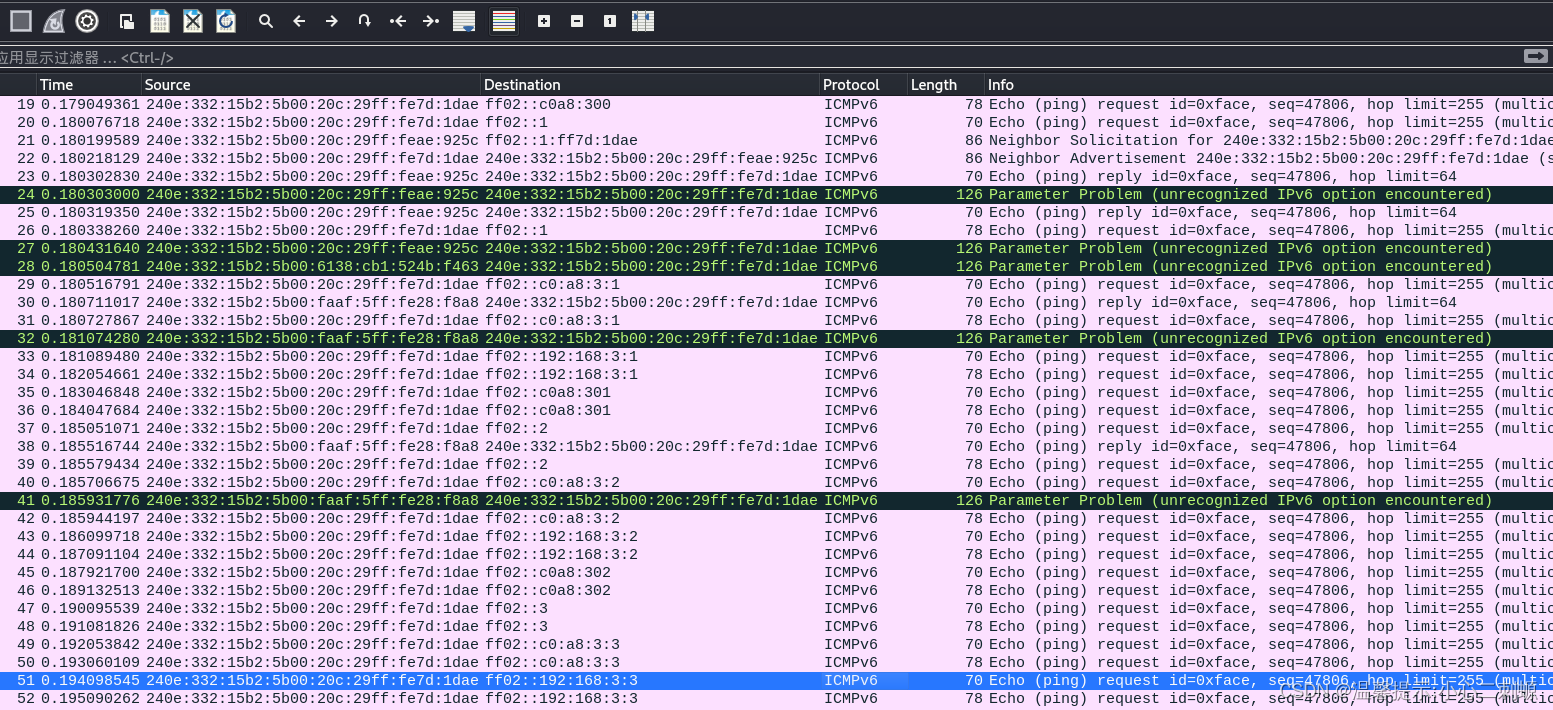The height and width of the screenshot is (710, 1553).
Task: Zoom out of the packet list
Action: [577, 20]
